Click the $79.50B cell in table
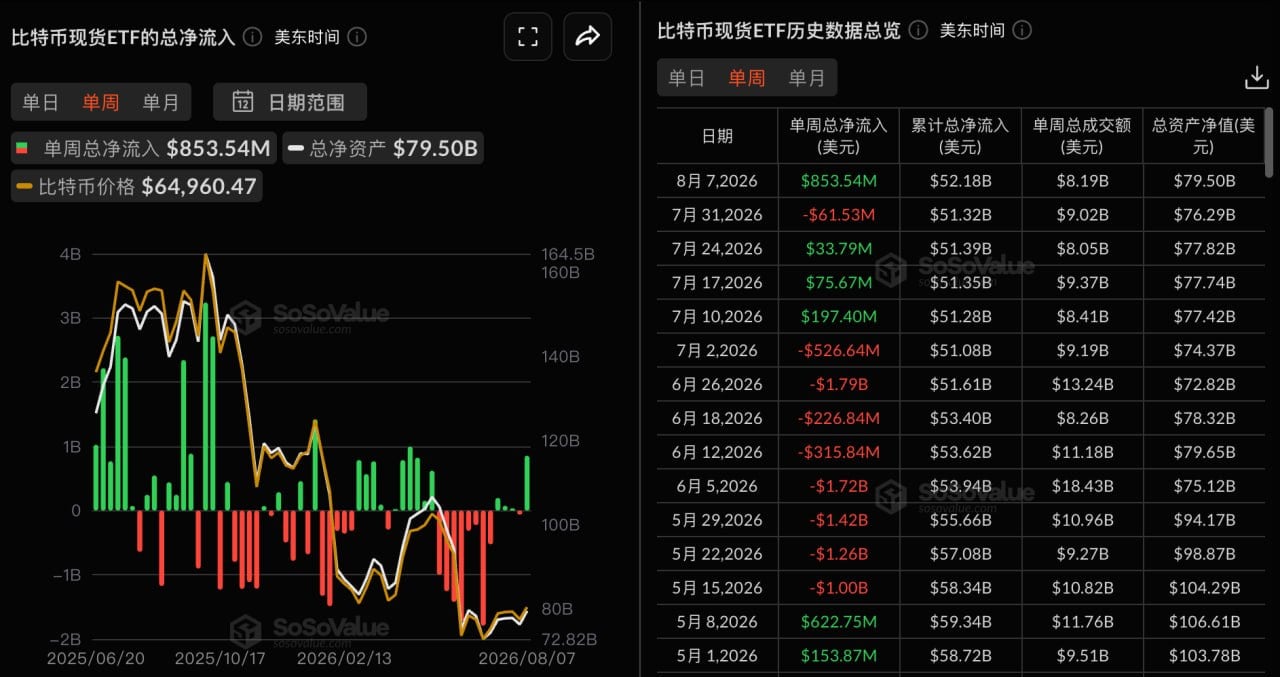This screenshot has width=1280, height=677. [x=1204, y=181]
